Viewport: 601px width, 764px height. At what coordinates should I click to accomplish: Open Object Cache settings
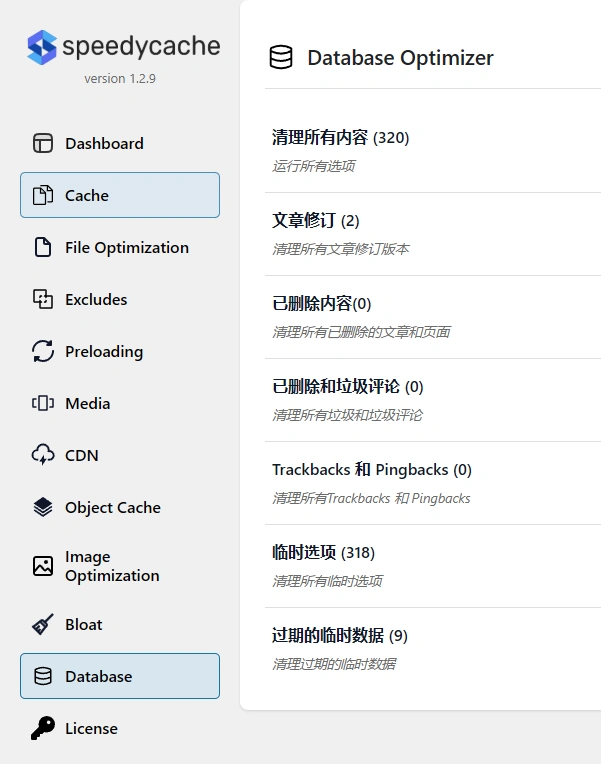(120, 507)
